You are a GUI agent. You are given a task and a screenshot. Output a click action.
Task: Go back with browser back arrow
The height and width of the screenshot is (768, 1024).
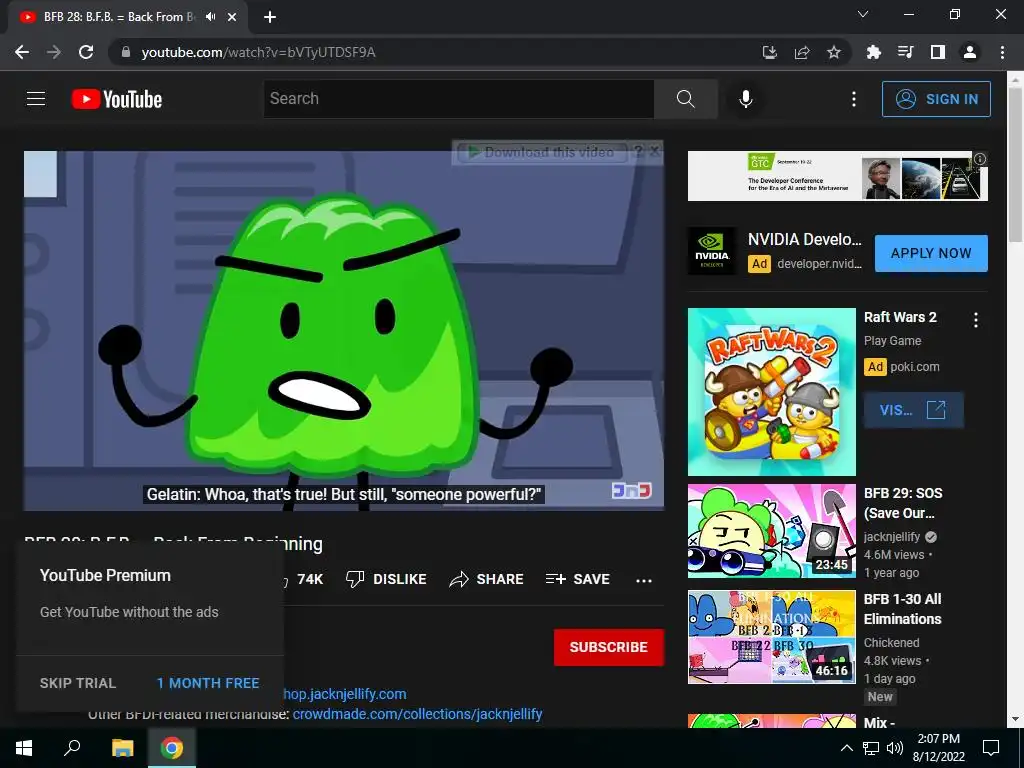(22, 52)
